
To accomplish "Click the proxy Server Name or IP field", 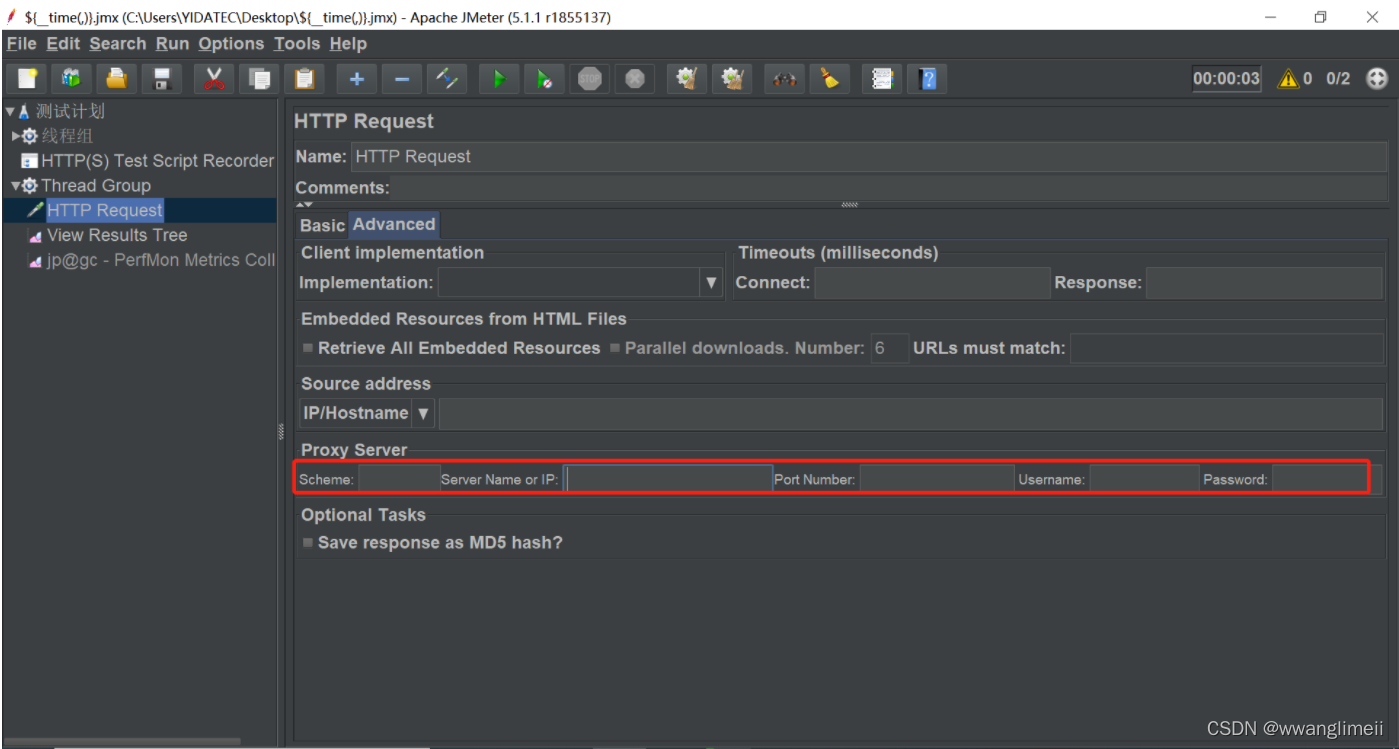I will point(669,479).
